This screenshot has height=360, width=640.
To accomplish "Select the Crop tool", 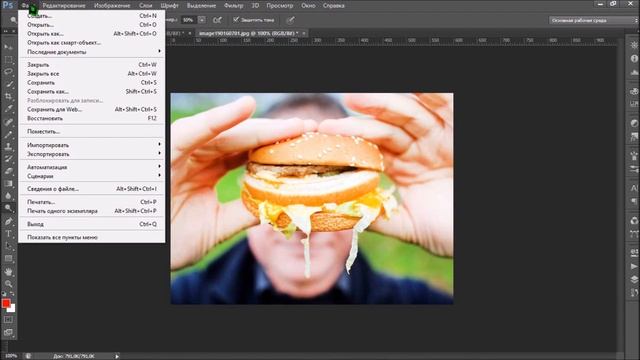I will click(x=8, y=96).
